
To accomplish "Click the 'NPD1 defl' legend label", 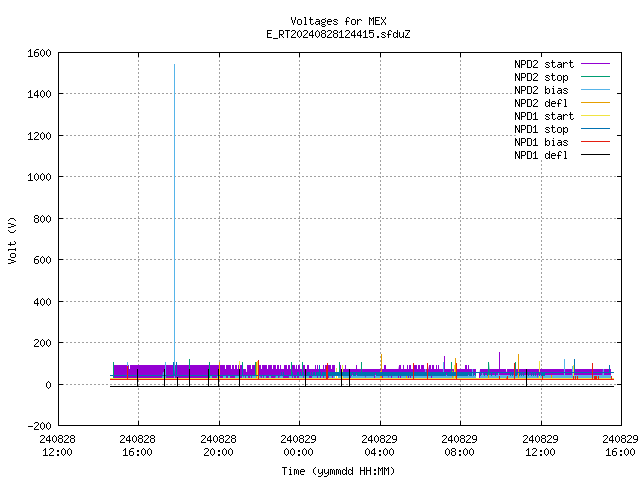I will (x=541, y=155).
